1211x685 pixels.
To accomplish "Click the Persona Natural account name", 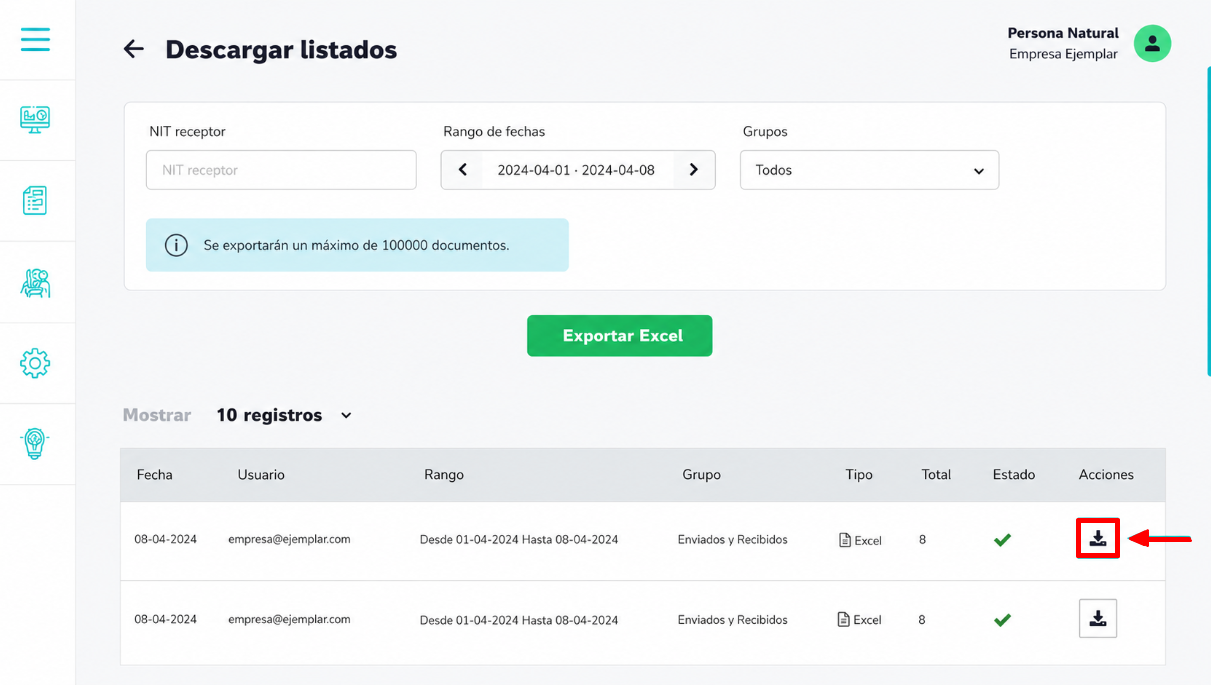I will pos(1063,33).
